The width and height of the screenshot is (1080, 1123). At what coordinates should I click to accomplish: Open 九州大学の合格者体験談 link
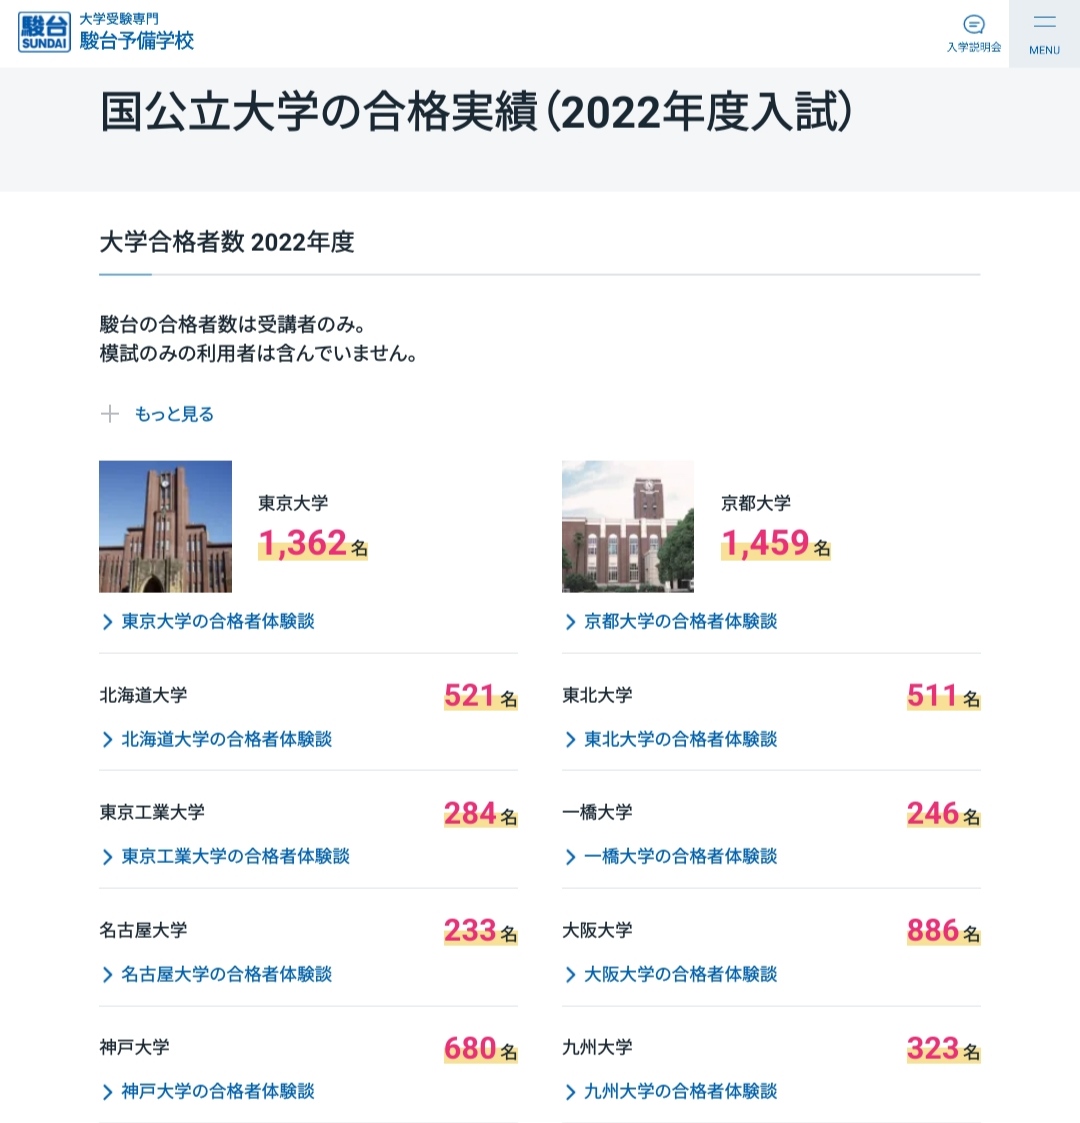click(x=680, y=1091)
